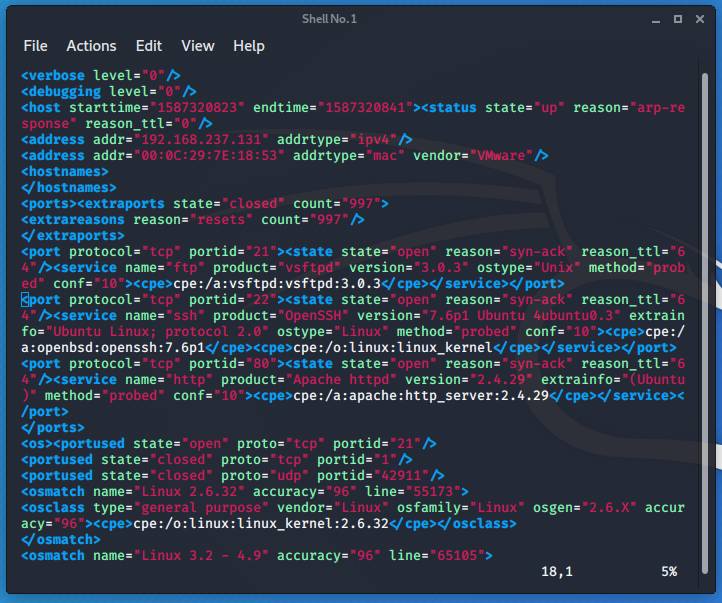Screen dimensions: 722x603
Task: Minimize the Shell No.1 window
Action: (656, 19)
